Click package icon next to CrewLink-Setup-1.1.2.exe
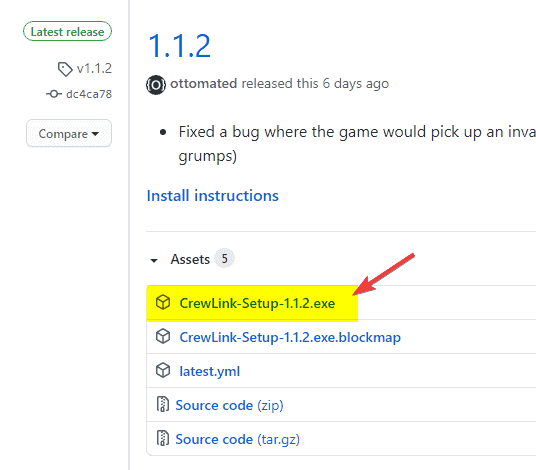536x470 pixels. [x=163, y=303]
